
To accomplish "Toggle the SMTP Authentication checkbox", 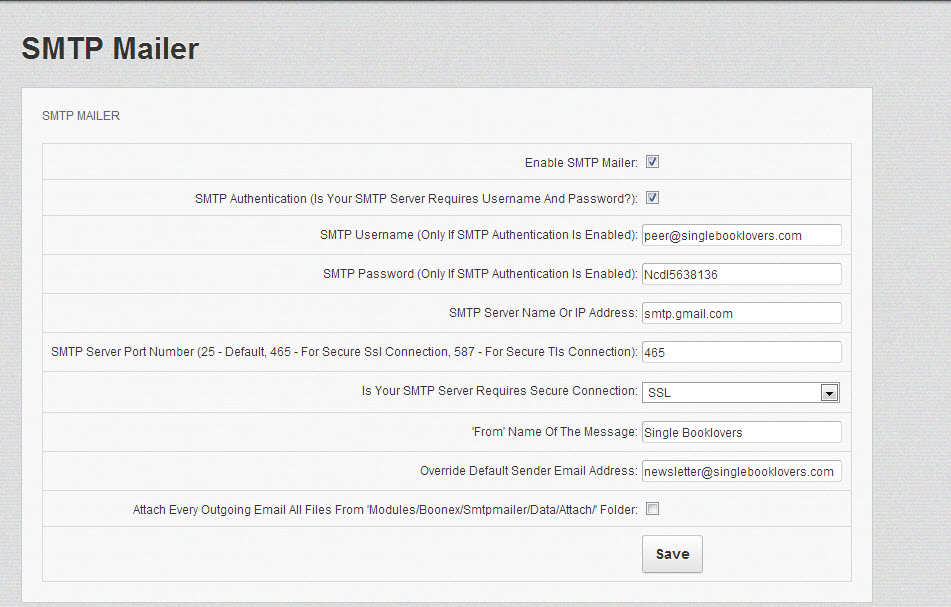I will tap(652, 198).
